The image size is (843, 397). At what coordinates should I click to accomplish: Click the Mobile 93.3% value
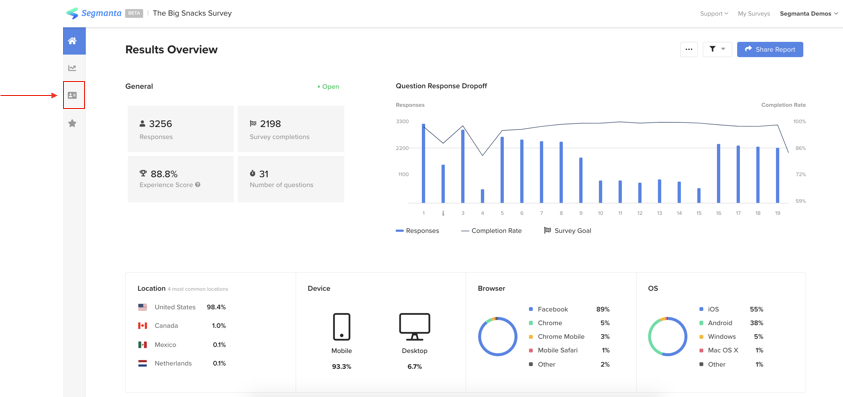pyautogui.click(x=341, y=367)
